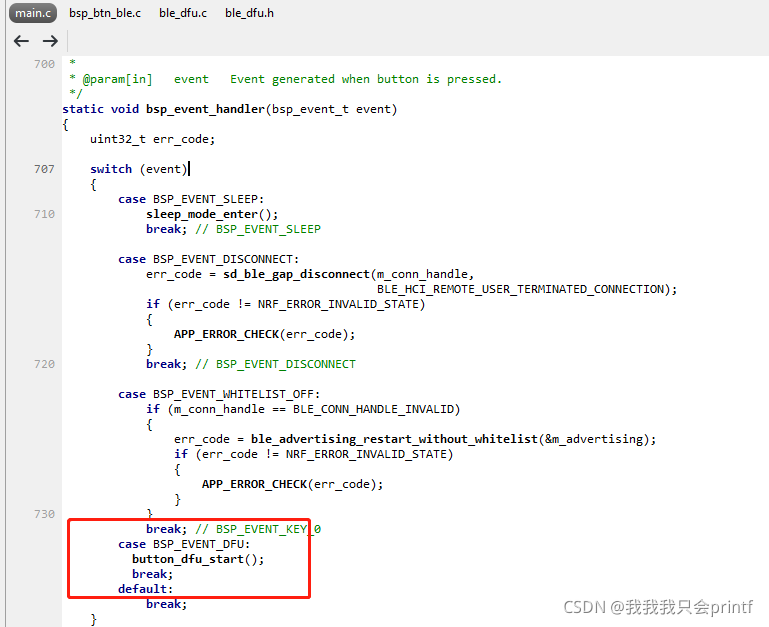Click line number 730 in gutter

(x=44, y=514)
